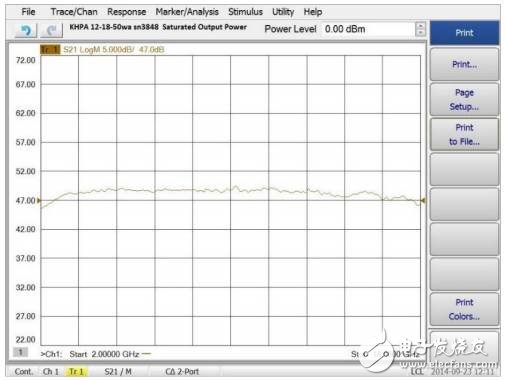Open the Utility menu
This screenshot has height=381, width=506.
[283, 12]
